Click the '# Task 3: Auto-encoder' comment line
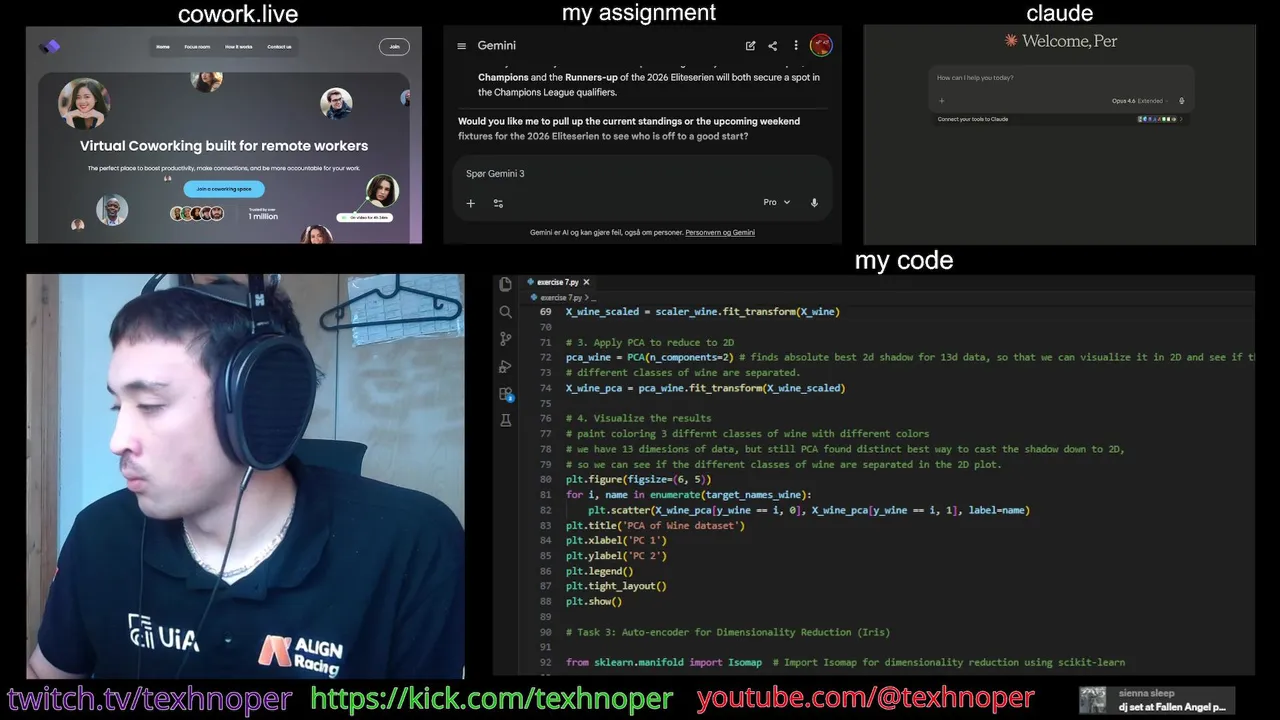 (727, 632)
